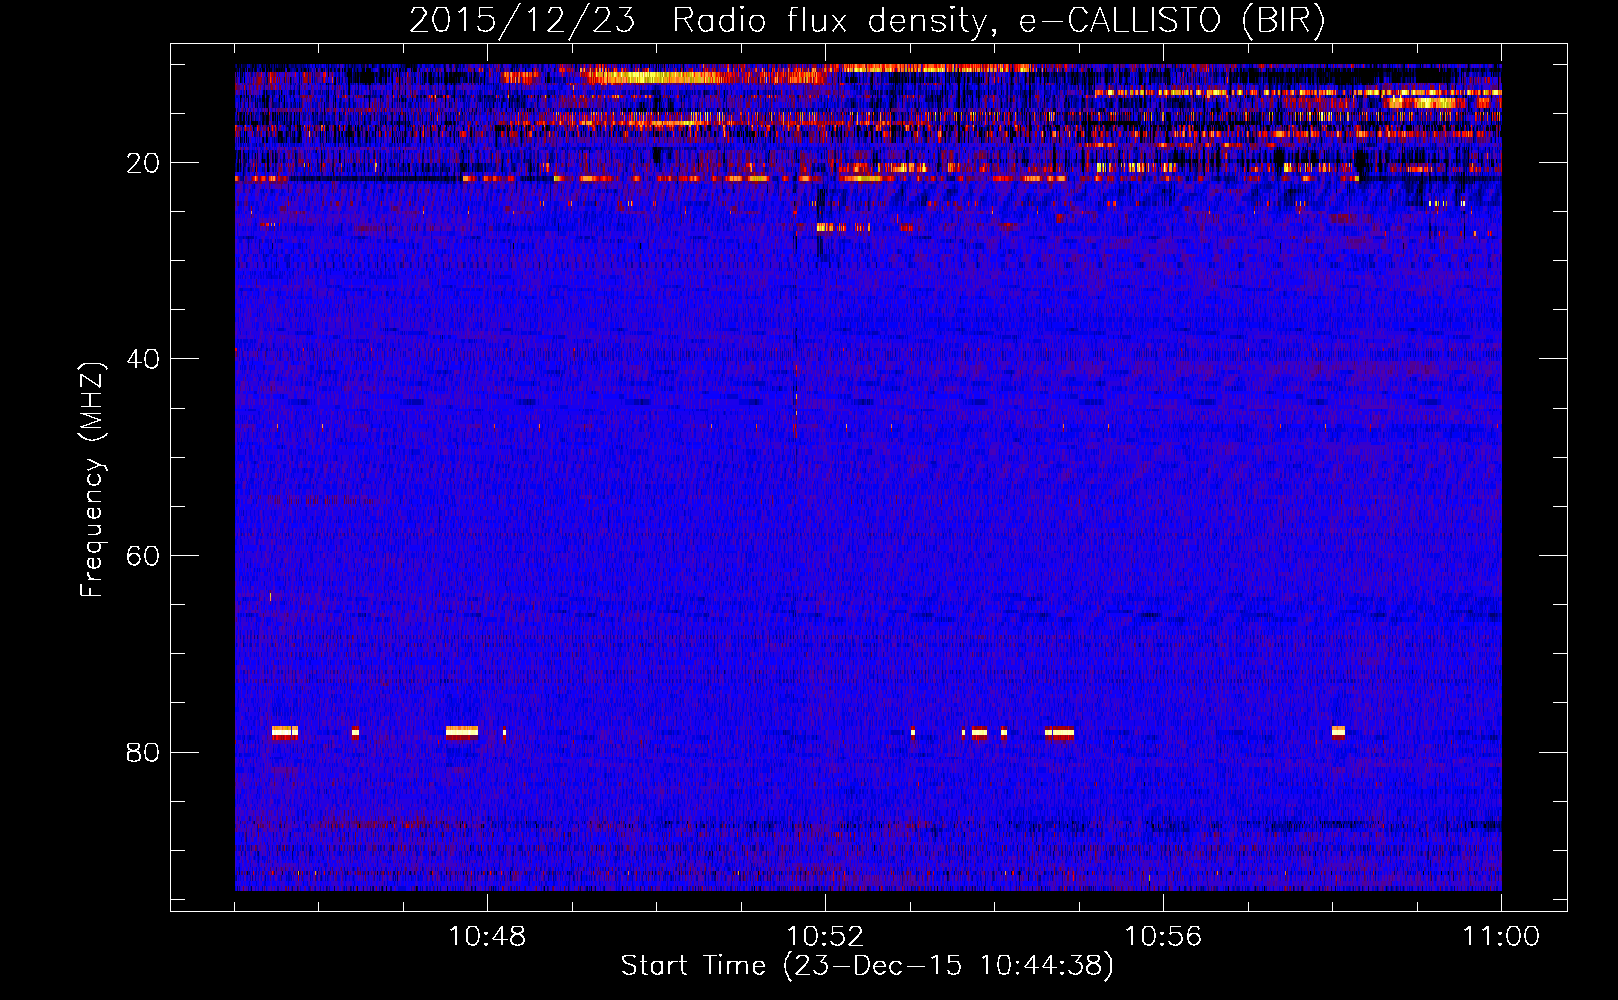Click the 11:00 time tick label
This screenshot has width=1618, height=1000.
pos(1501,937)
